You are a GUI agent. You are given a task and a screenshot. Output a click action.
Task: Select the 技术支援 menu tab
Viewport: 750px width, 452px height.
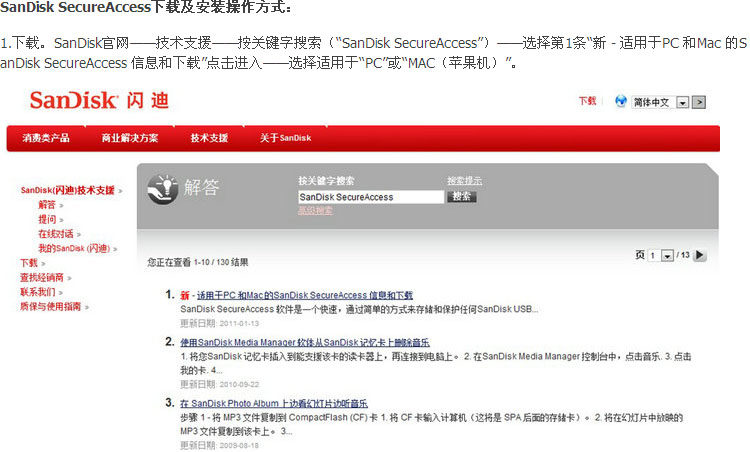click(209, 138)
